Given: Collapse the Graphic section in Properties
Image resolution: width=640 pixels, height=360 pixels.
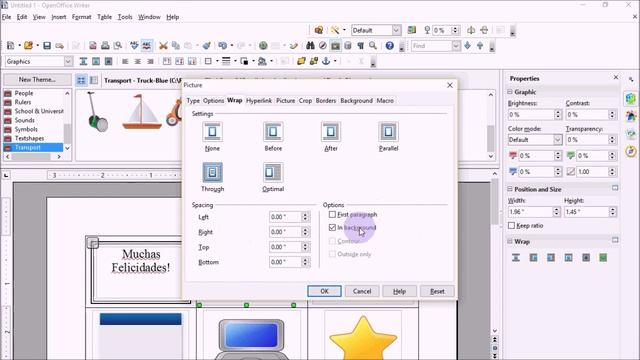Looking at the screenshot, I should [510, 92].
